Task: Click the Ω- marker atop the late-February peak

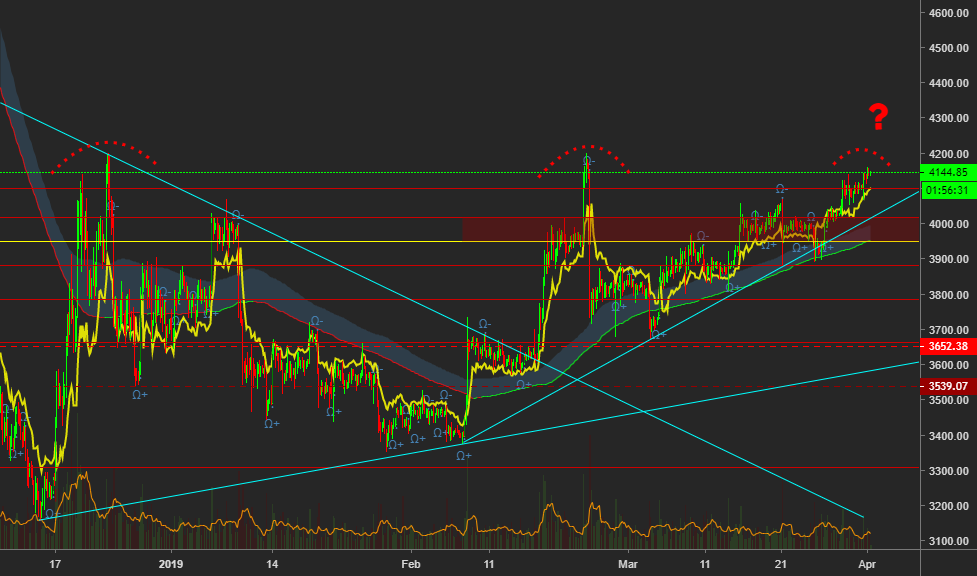Action: 590,160
